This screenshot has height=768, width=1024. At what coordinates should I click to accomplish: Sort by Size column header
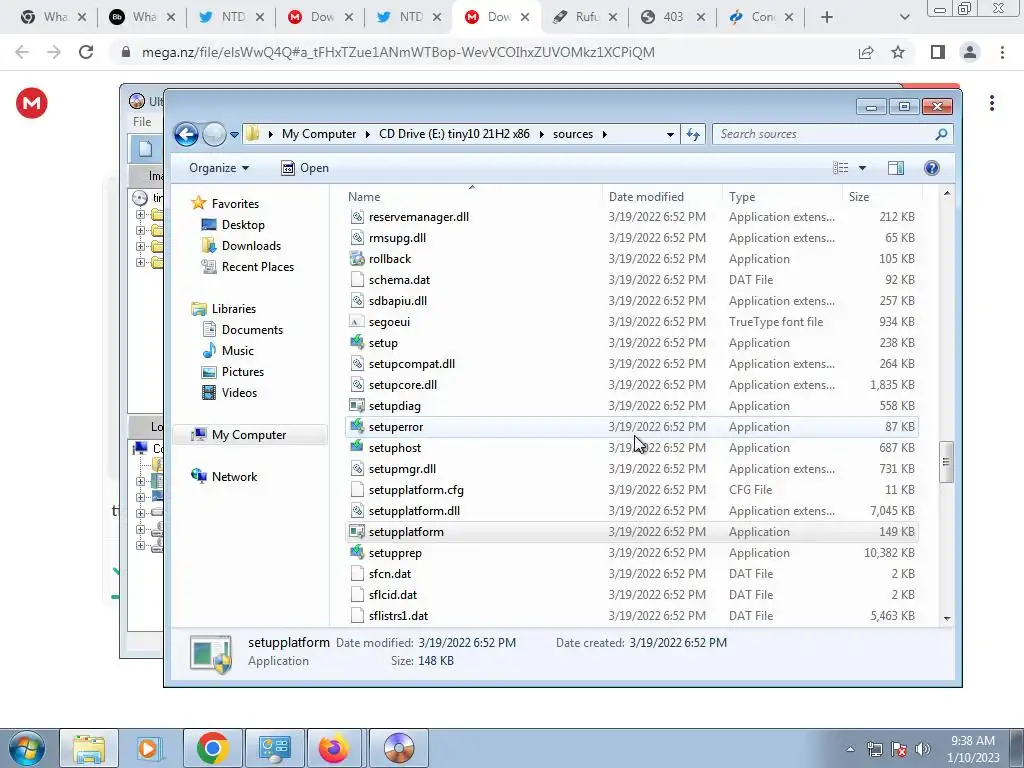click(882, 197)
